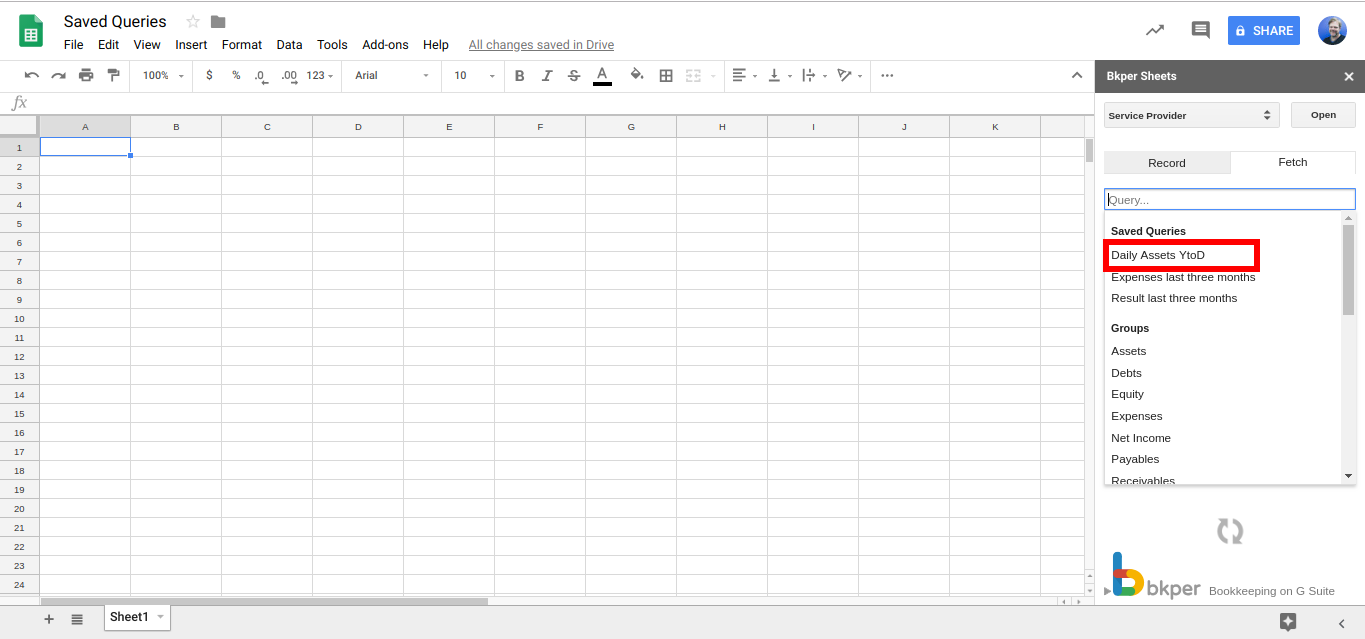This screenshot has height=639, width=1365.
Task: Open the borders tool
Action: (x=666, y=75)
